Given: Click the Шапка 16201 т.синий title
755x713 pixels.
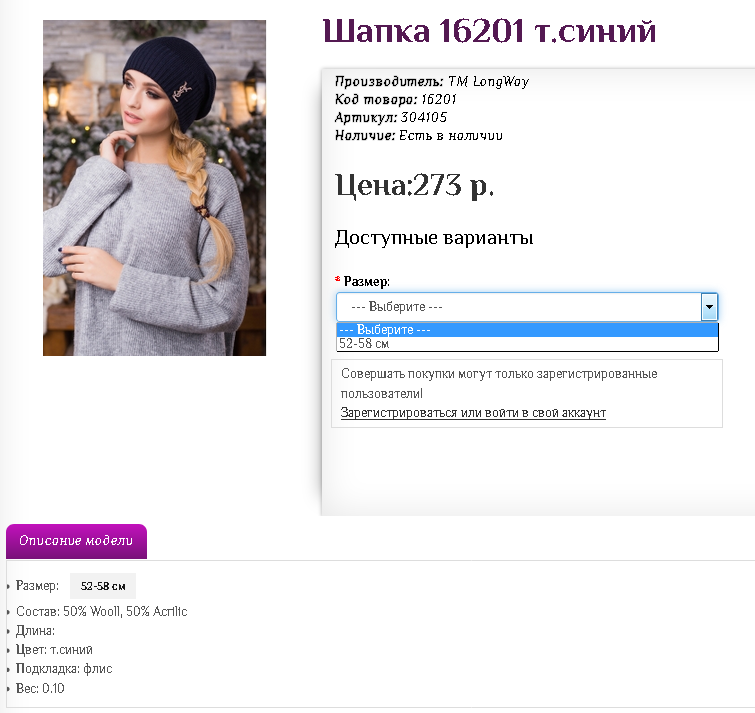Looking at the screenshot, I should click(x=490, y=32).
